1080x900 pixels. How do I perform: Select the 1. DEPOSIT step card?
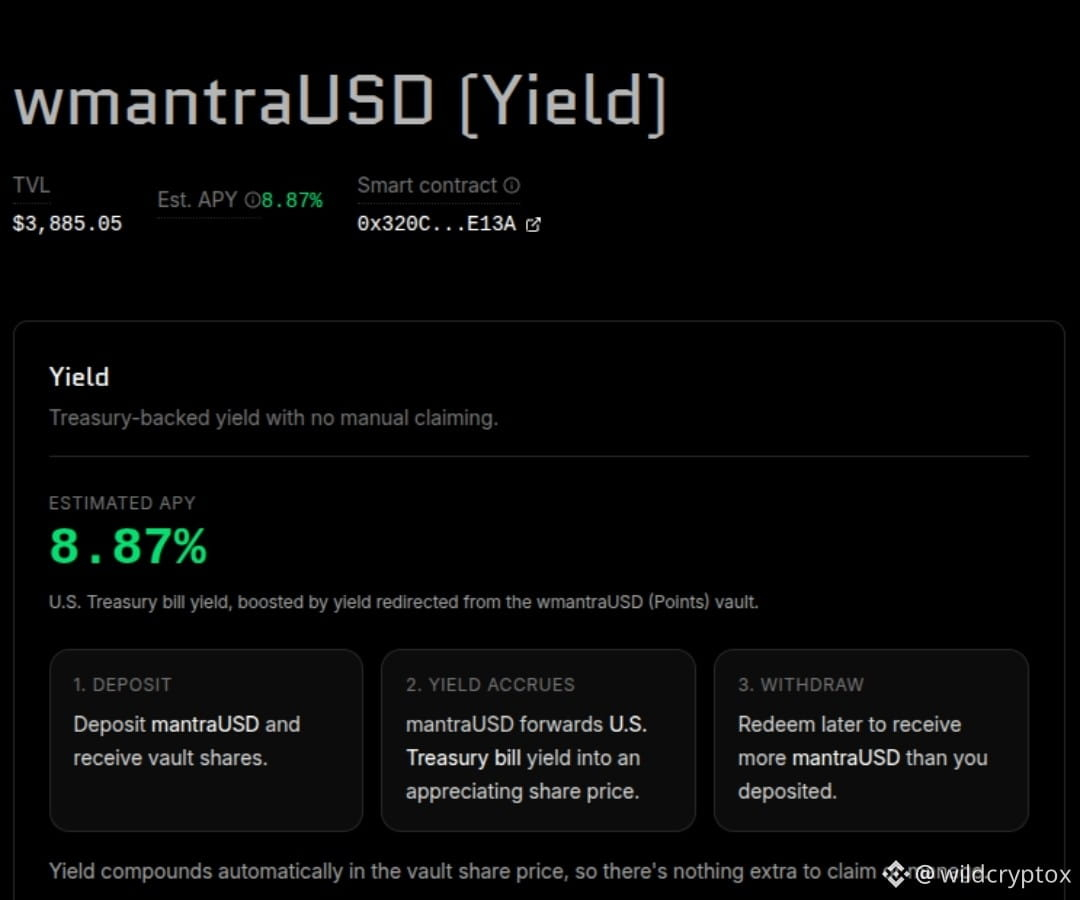[206, 740]
